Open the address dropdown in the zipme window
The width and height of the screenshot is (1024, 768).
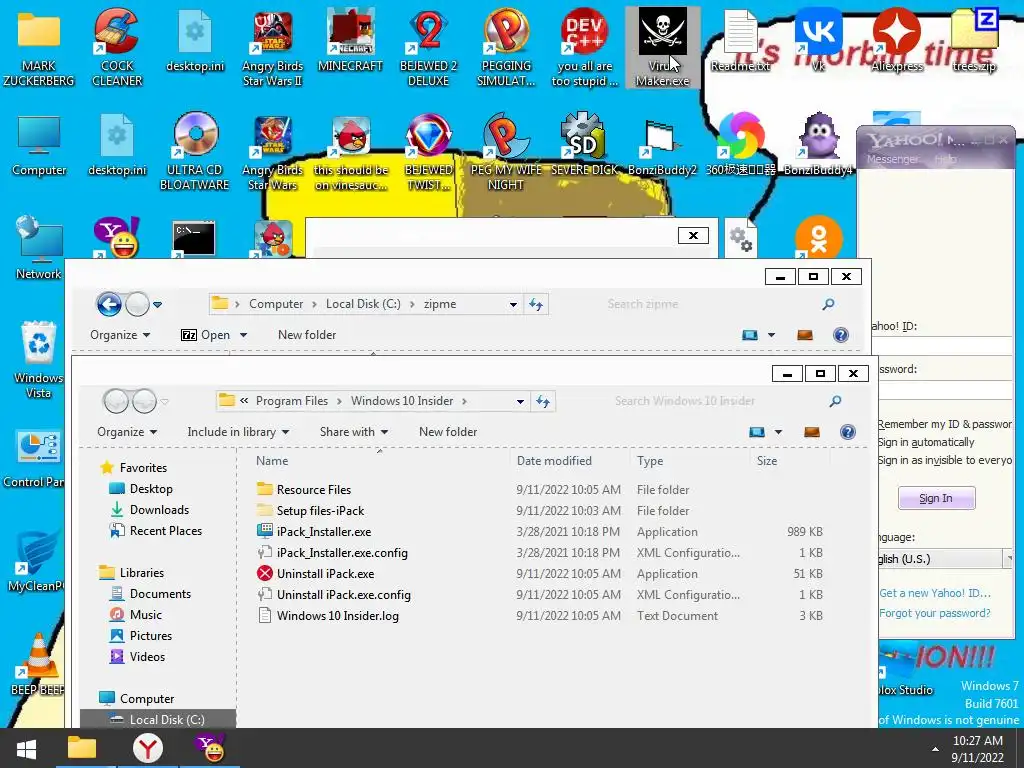[x=513, y=304]
